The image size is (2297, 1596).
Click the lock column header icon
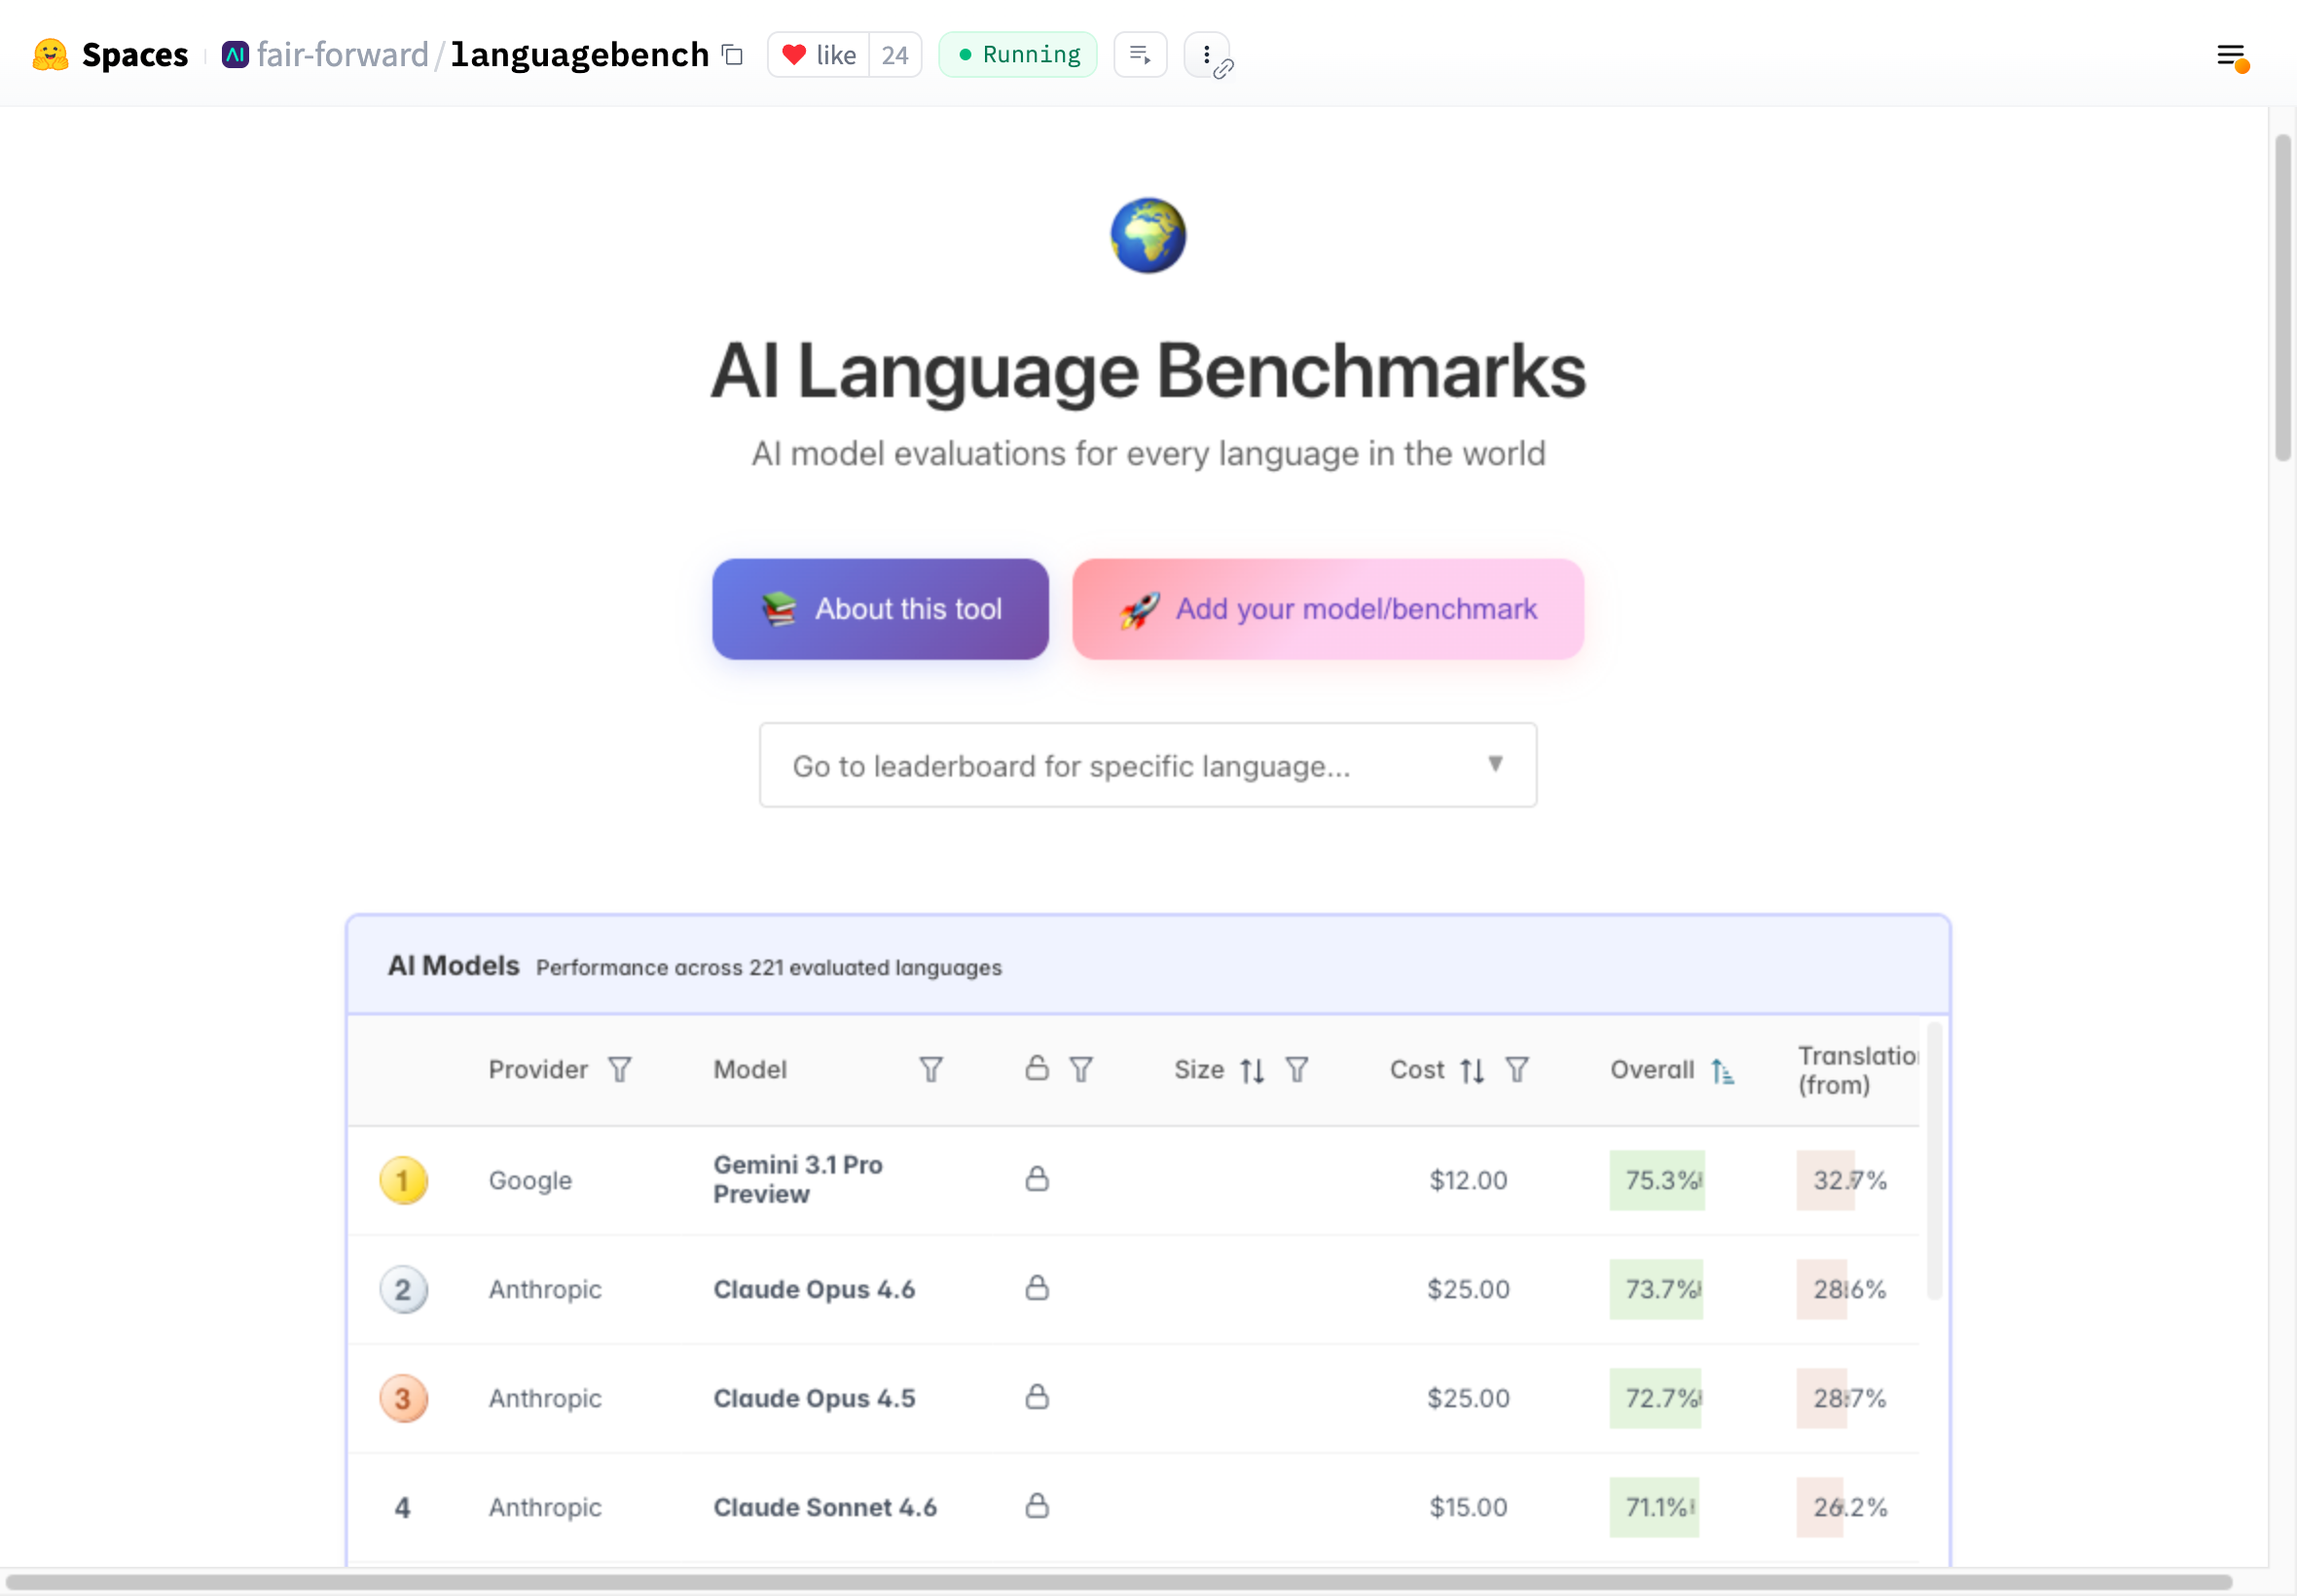pos(1037,1068)
